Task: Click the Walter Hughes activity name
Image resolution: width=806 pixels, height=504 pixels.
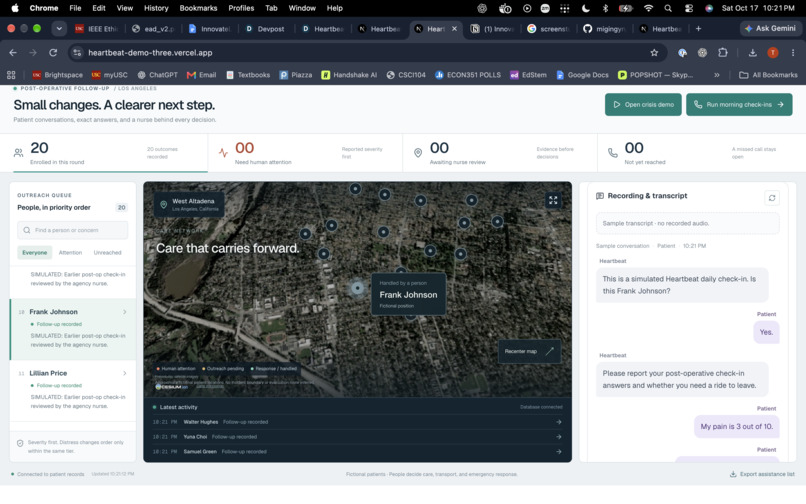Action: pyautogui.click(x=200, y=422)
